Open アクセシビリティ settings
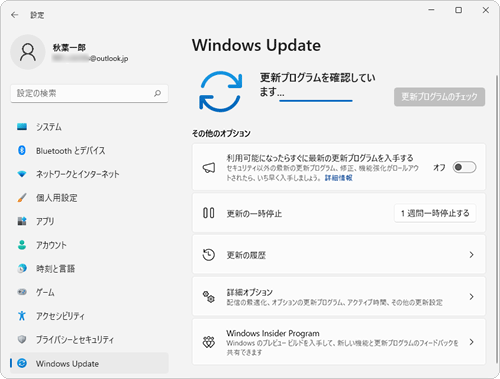Viewport: 500px width, 379px height. (x=89, y=316)
